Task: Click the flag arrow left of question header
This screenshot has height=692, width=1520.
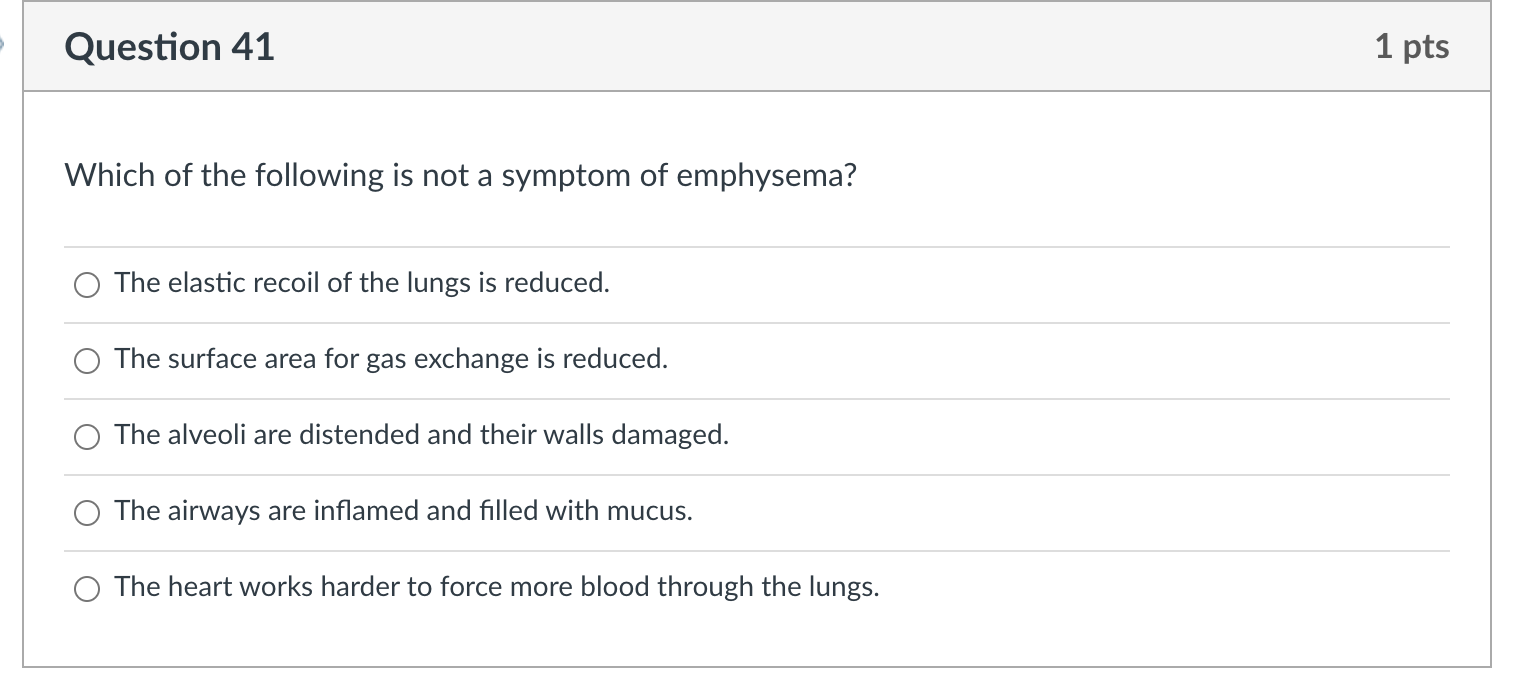Action: click(5, 45)
